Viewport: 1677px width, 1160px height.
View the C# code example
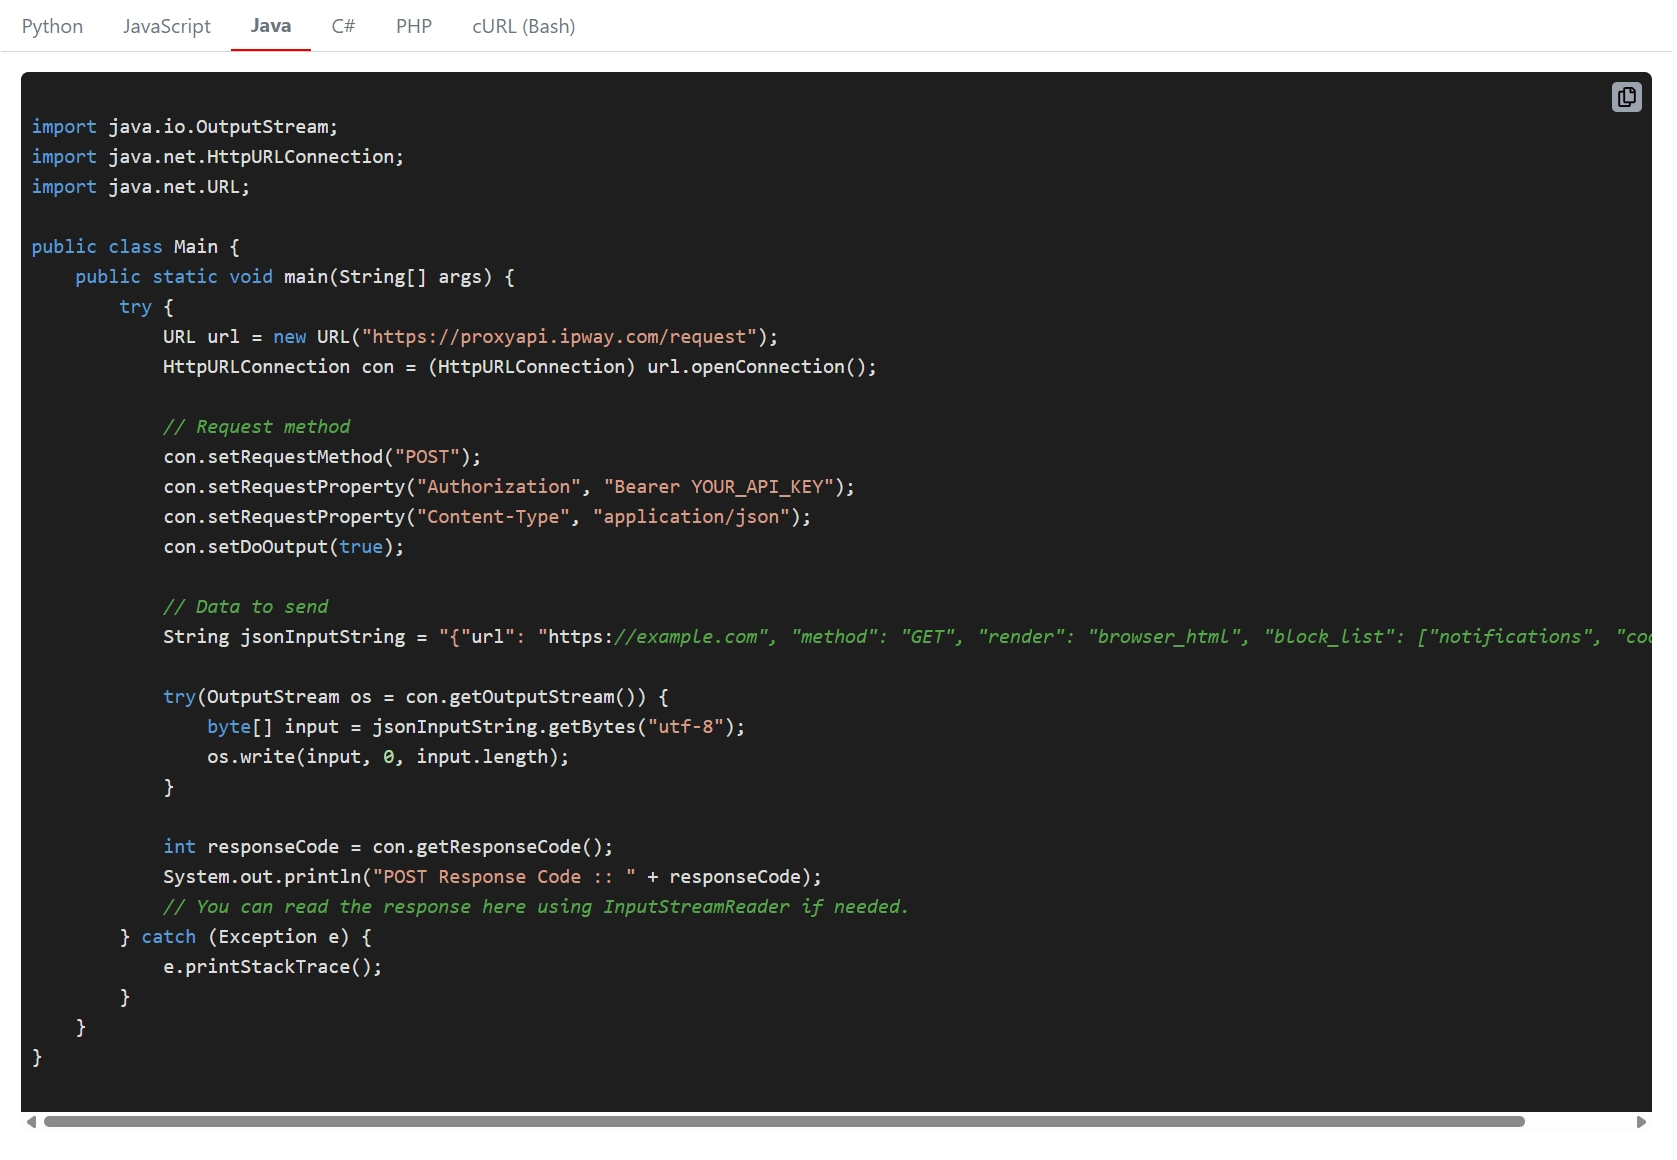[343, 26]
